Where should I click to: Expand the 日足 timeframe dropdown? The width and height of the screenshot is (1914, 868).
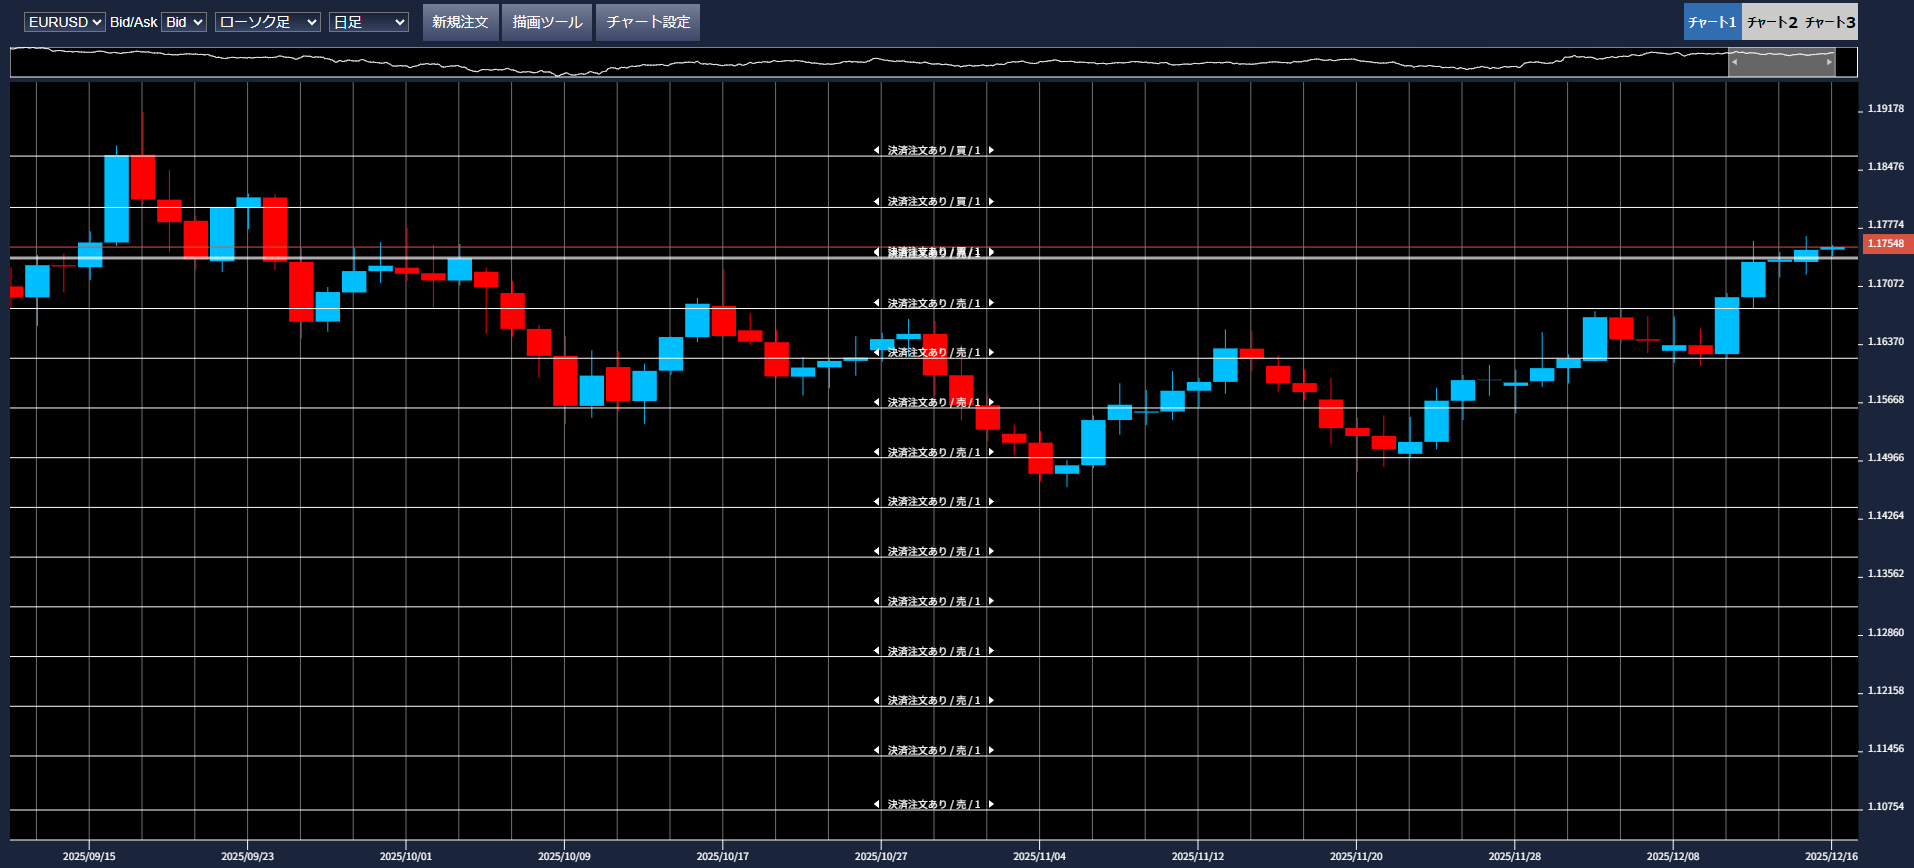coord(368,22)
